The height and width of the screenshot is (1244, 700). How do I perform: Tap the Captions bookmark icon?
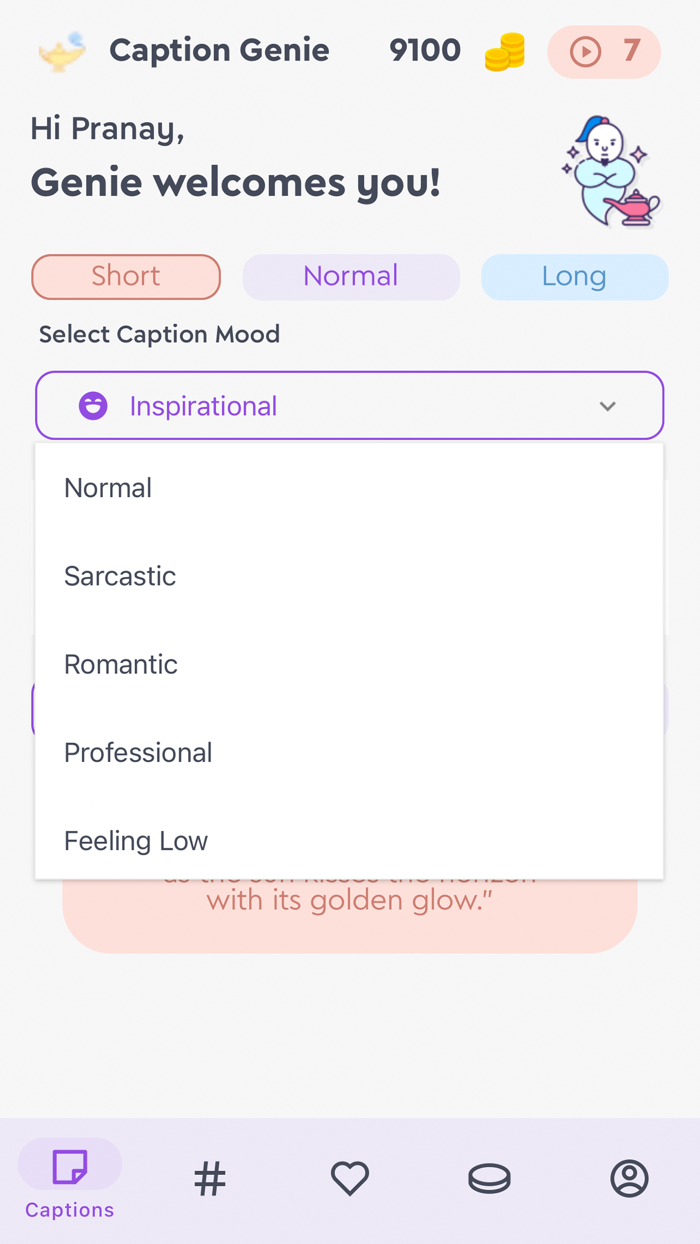click(69, 1164)
